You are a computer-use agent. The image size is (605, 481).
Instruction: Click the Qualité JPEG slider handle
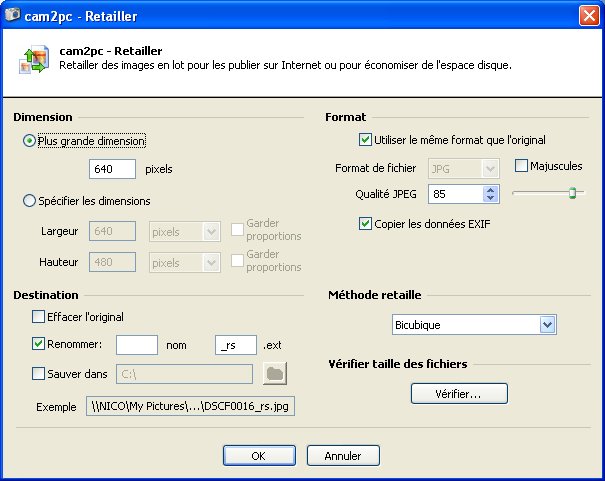click(573, 193)
